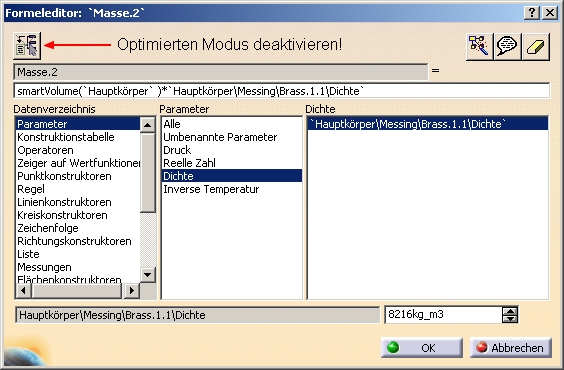The width and height of the screenshot is (564, 370).
Task: Click the Datenverzeichnis vertical scrollbar thumb
Action: [x=147, y=173]
